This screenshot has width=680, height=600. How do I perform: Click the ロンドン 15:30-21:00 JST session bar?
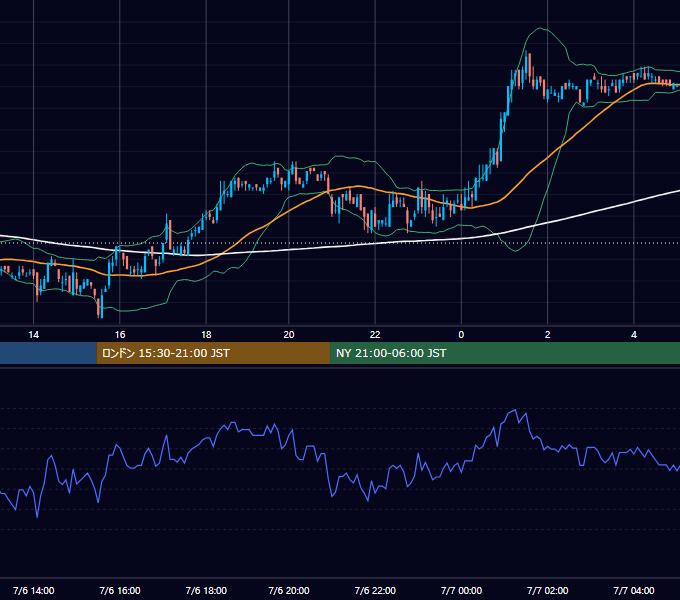pyautogui.click(x=213, y=353)
